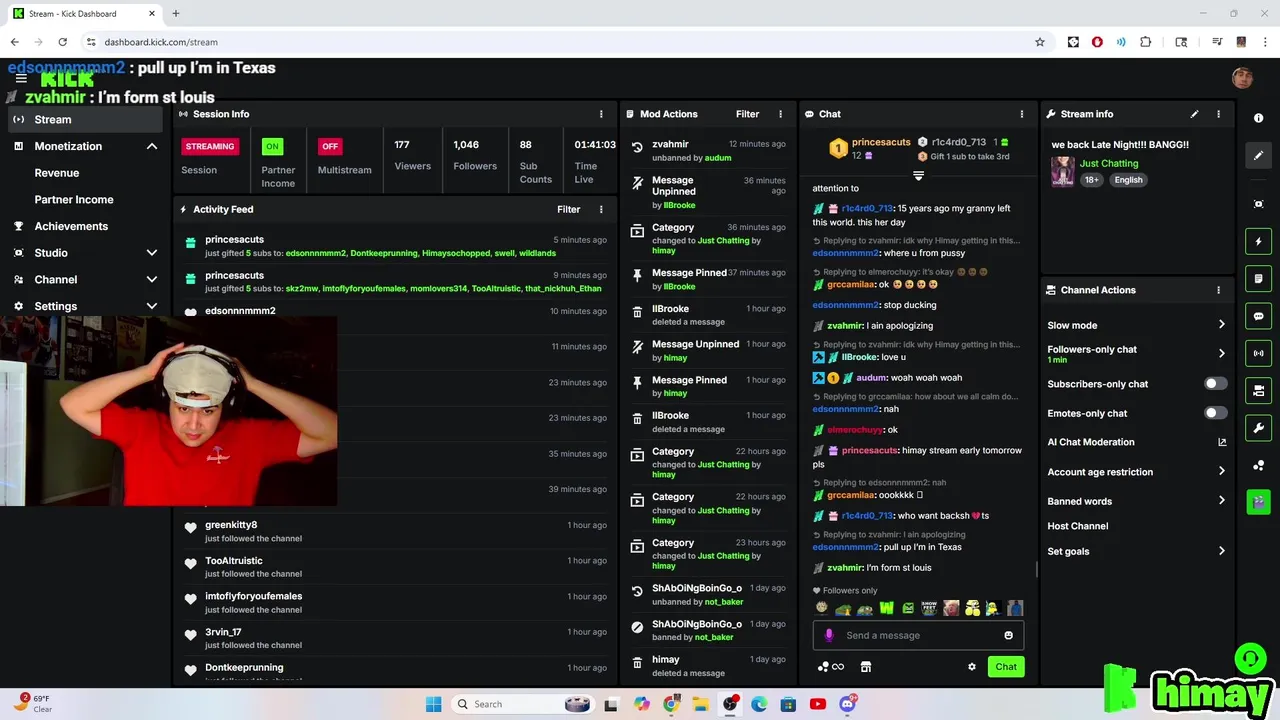Click Host Channel action

[x=1077, y=526]
